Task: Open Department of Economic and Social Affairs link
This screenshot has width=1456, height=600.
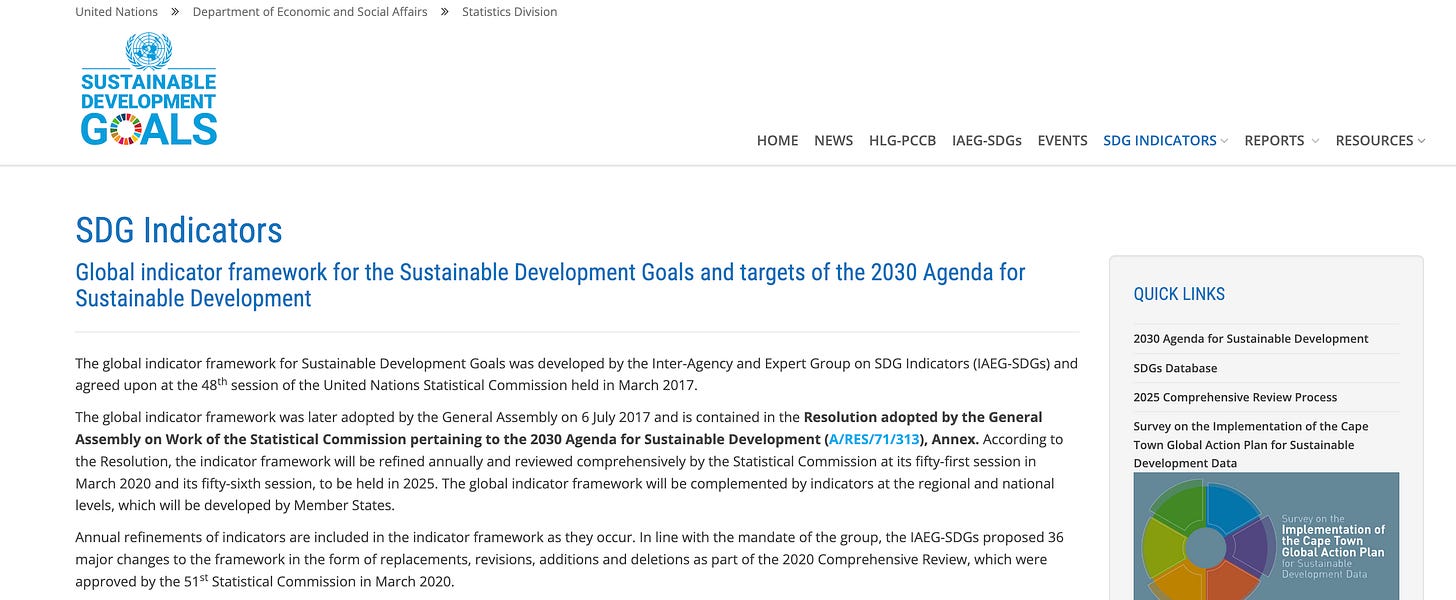Action: point(310,12)
